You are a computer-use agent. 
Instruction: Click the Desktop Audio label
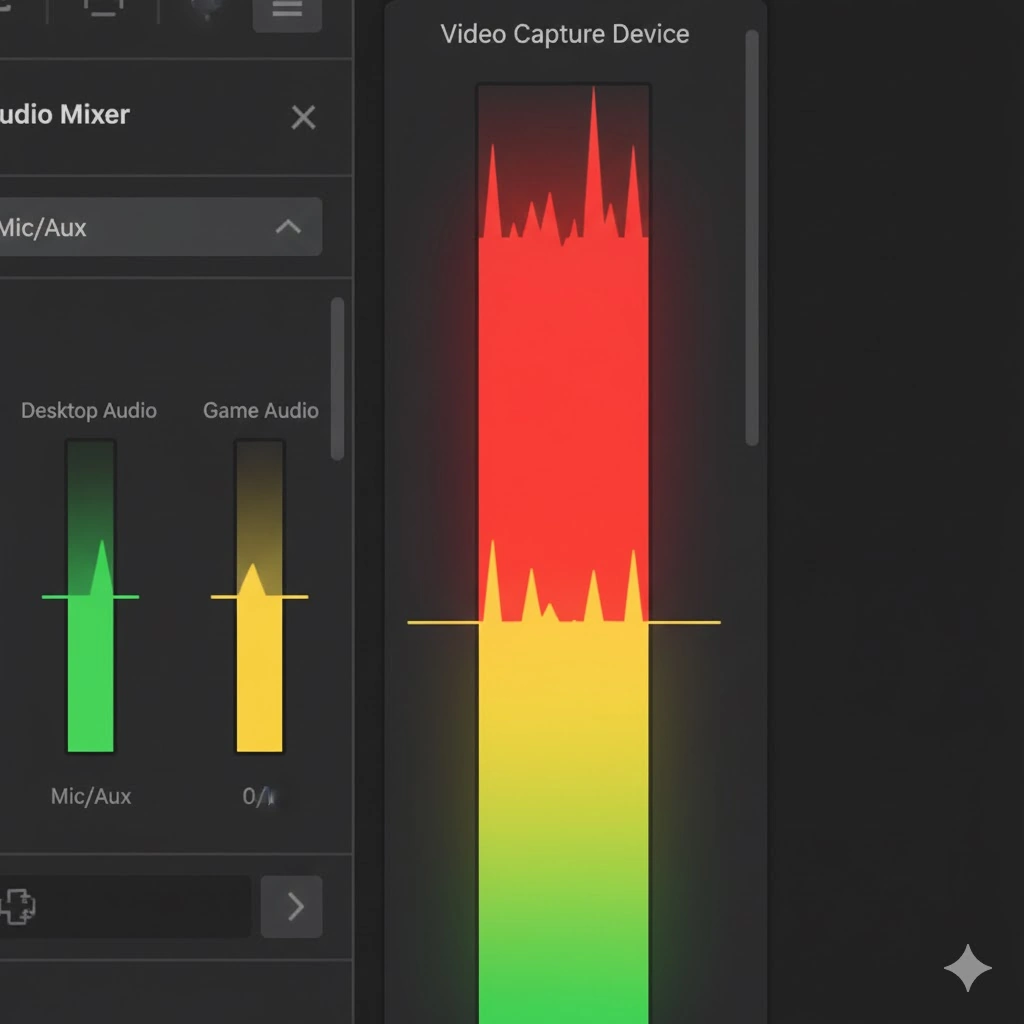pos(88,410)
